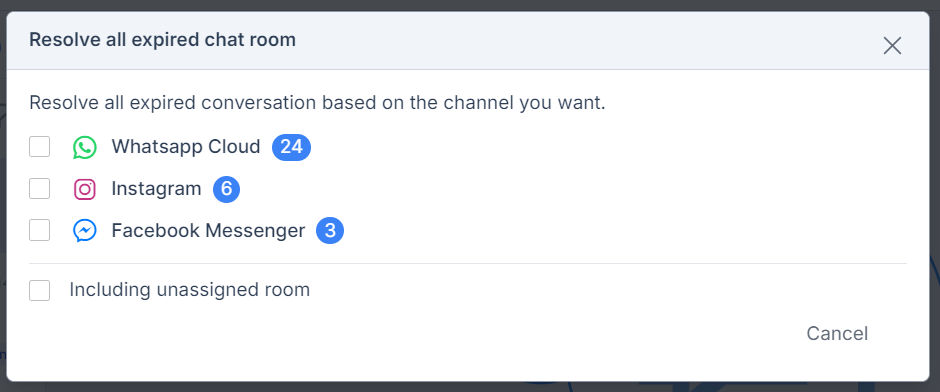940x392 pixels.
Task: Click the divider line above Including unassigned room
Action: click(468, 263)
